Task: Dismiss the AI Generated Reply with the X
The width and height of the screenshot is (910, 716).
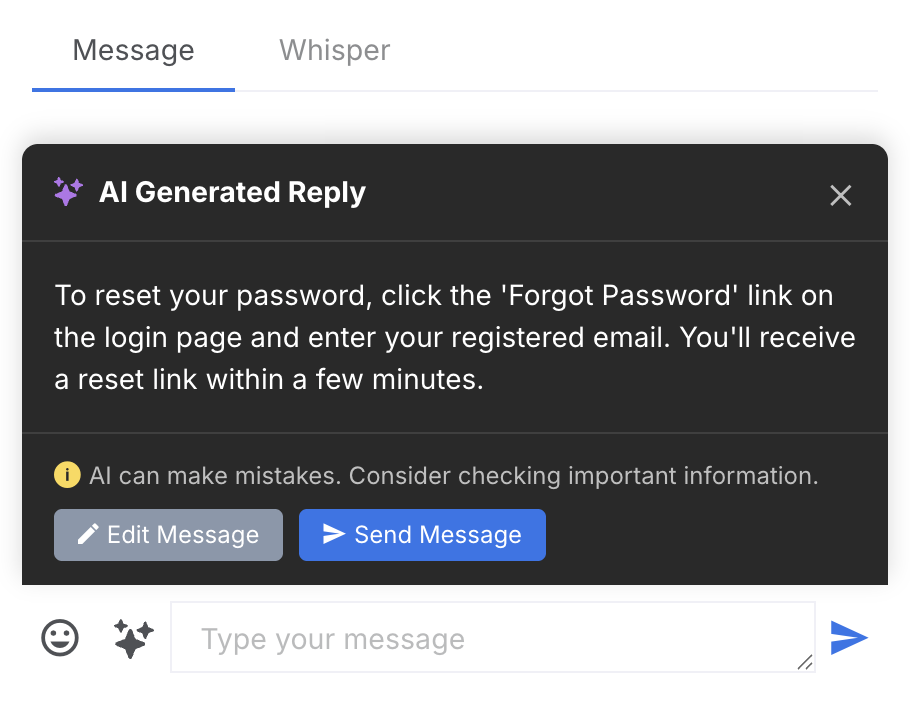Action: (840, 195)
